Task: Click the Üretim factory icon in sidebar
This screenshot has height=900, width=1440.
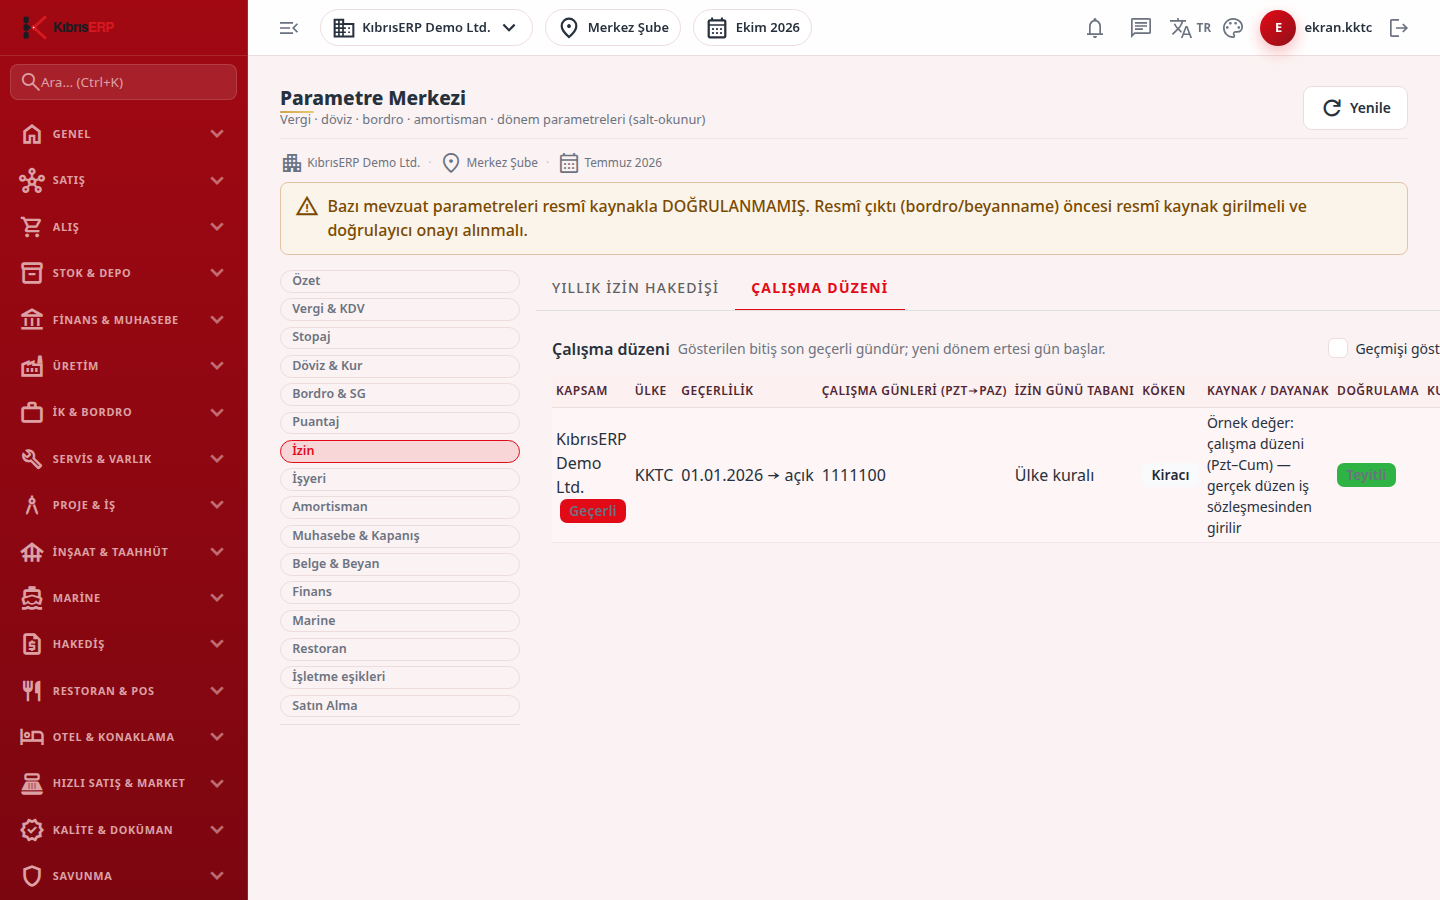Action: click(32, 366)
